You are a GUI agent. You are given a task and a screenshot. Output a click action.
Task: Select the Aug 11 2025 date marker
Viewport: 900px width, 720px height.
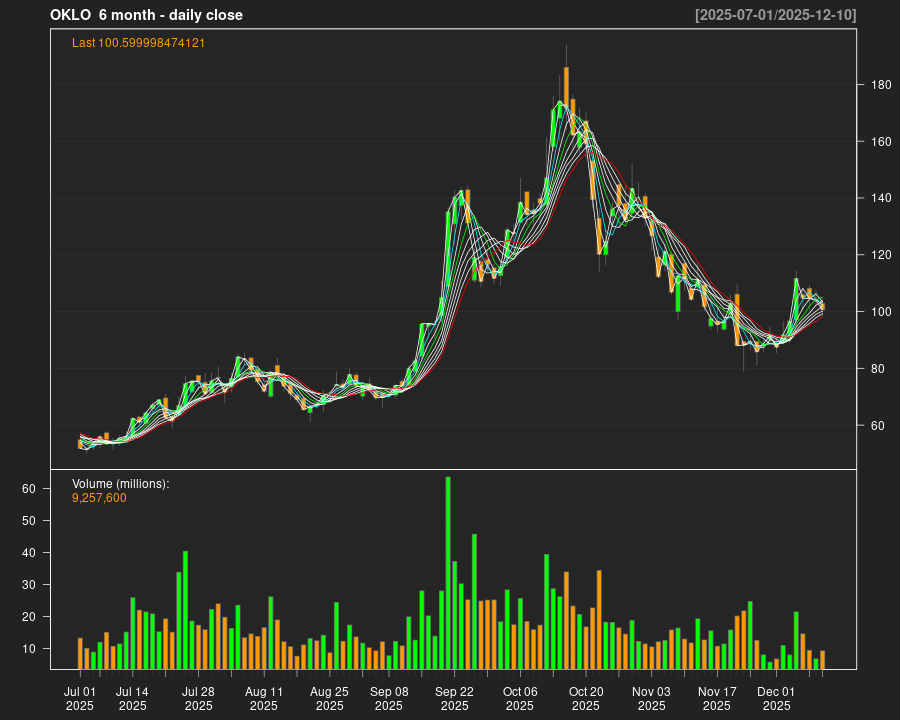(x=264, y=698)
